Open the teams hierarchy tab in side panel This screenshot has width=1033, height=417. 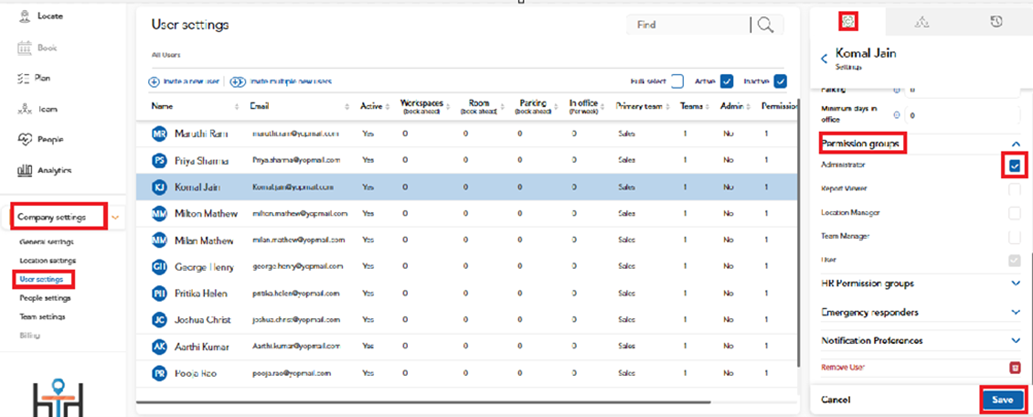[x=922, y=22]
